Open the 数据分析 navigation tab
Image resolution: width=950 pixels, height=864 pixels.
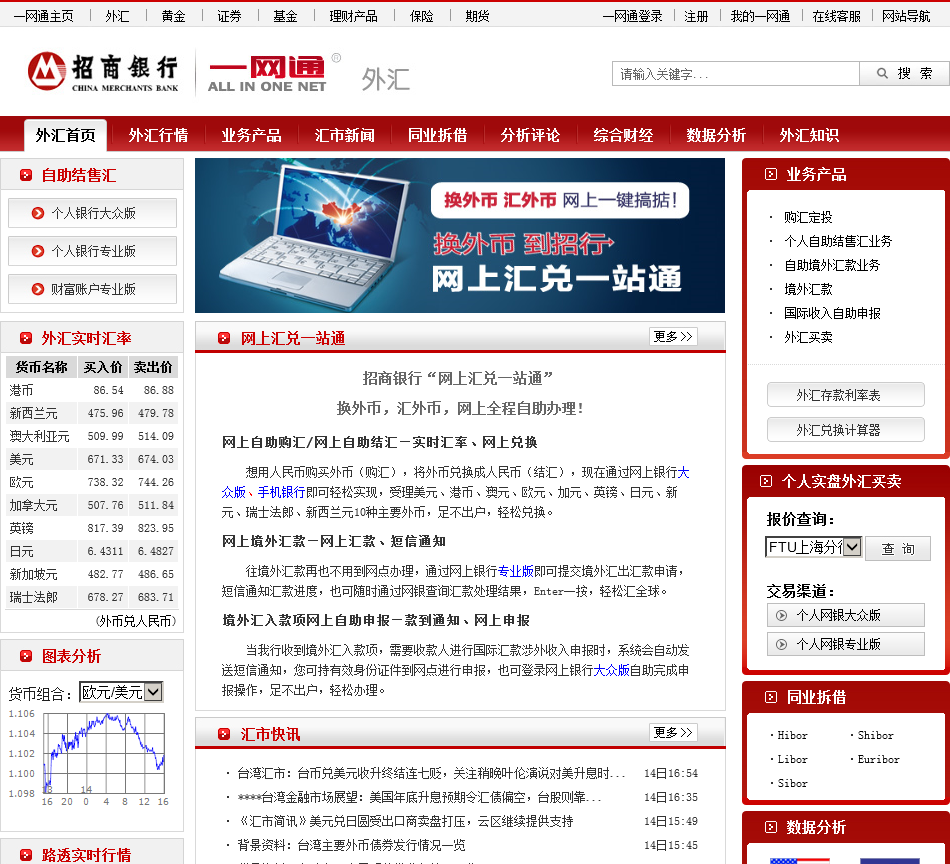(x=716, y=135)
